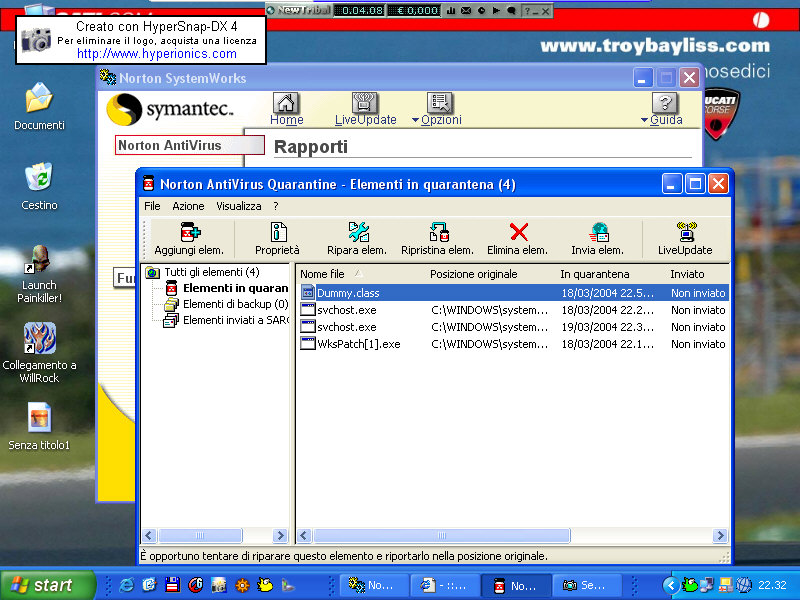Image resolution: width=800 pixels, height=600 pixels.
Task: Select Elementi di backup (0) node
Action: click(x=236, y=304)
